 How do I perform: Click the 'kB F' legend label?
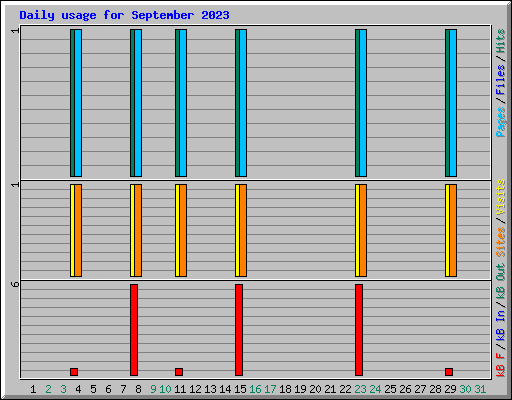click(x=501, y=365)
